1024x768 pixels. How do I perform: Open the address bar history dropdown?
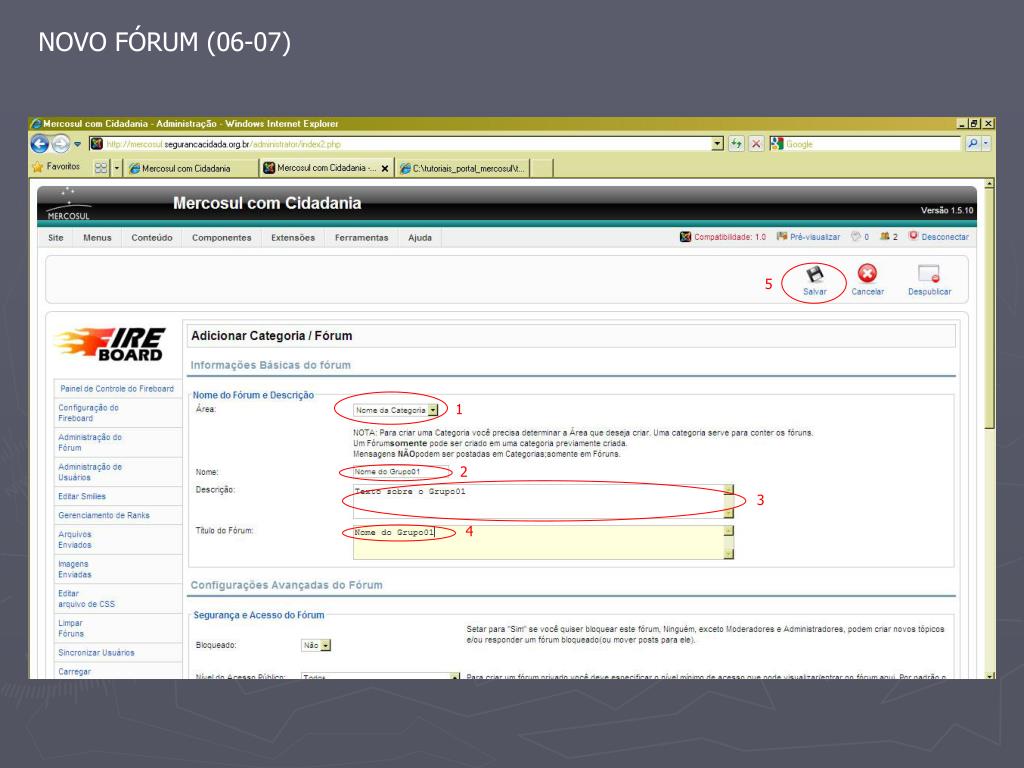717,144
